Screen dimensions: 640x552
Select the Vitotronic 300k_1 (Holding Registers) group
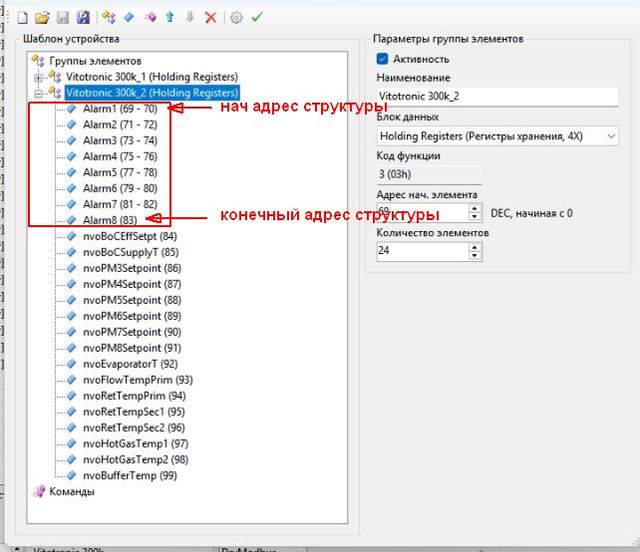click(x=152, y=77)
